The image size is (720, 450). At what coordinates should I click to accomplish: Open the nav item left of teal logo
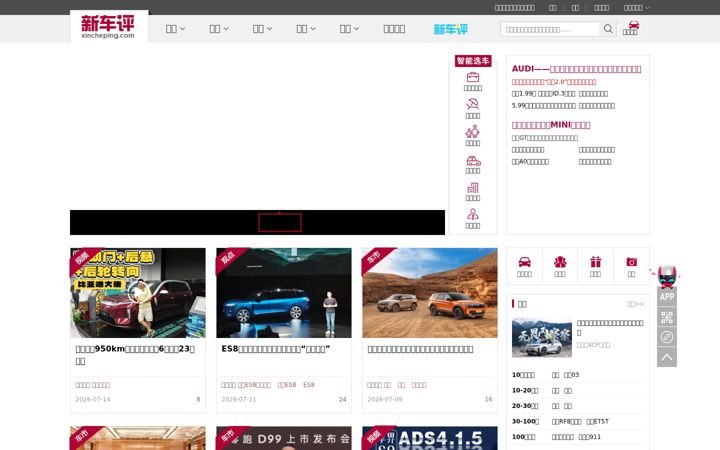394,29
